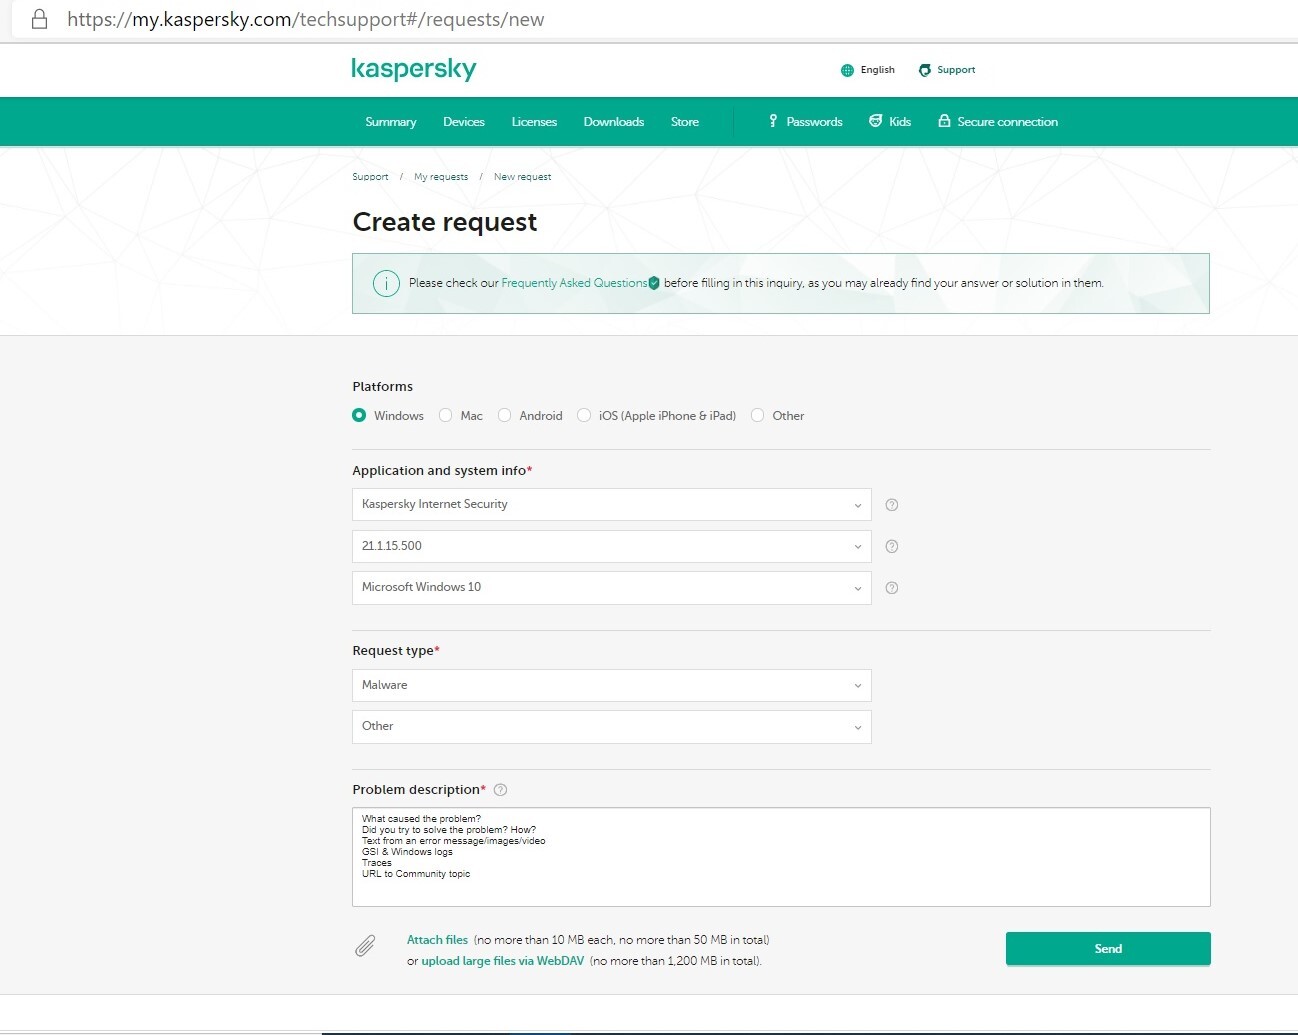The image size is (1298, 1035).
Task: Open the Devices menu item
Action: (x=464, y=122)
